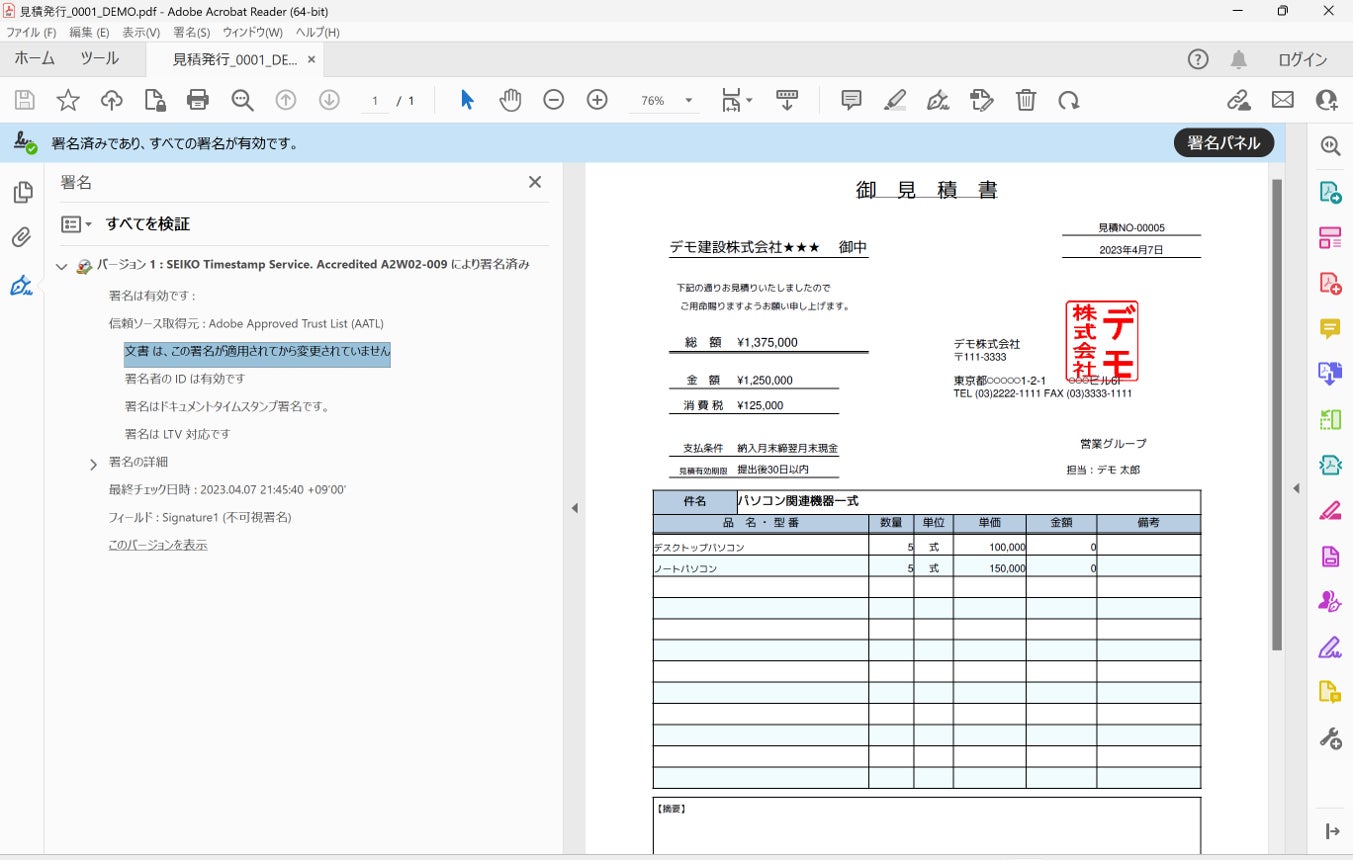Click the Zoom in plus icon
Screen dimensions: 1353x860
click(x=597, y=100)
